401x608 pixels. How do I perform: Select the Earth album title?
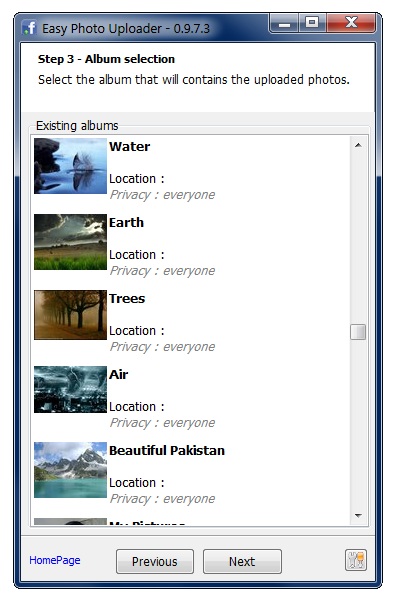click(x=126, y=223)
